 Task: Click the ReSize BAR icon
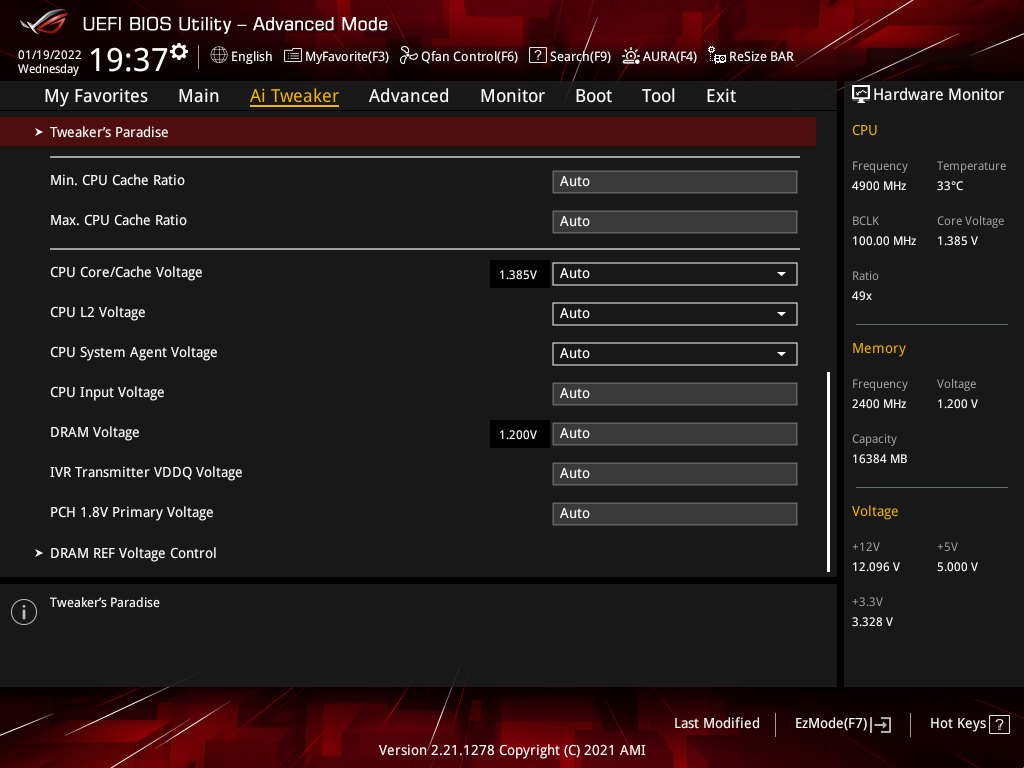716,56
